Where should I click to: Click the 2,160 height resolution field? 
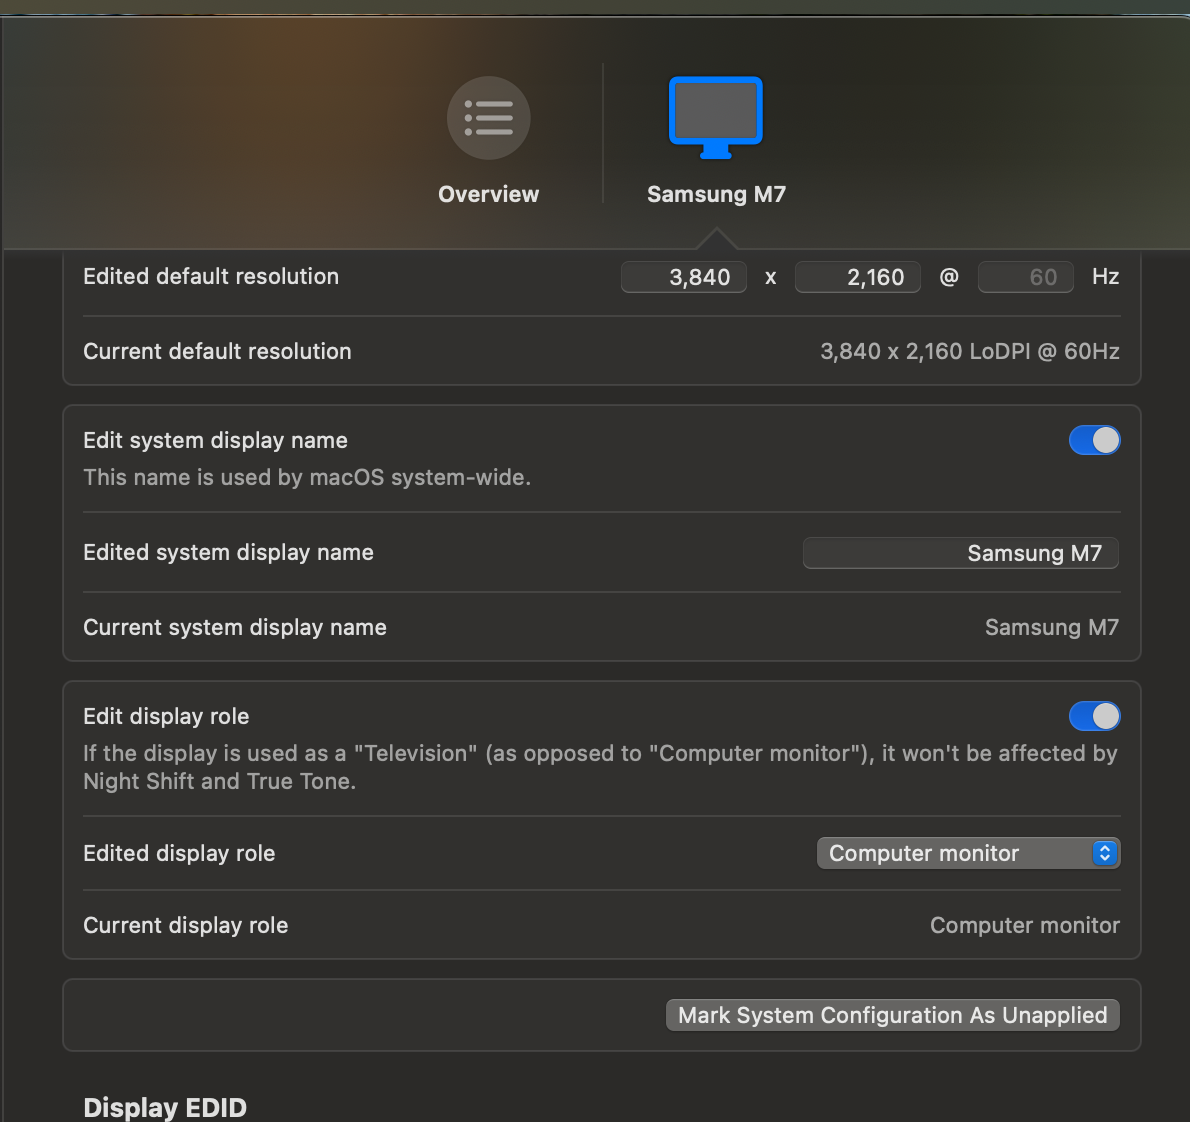[x=857, y=277]
